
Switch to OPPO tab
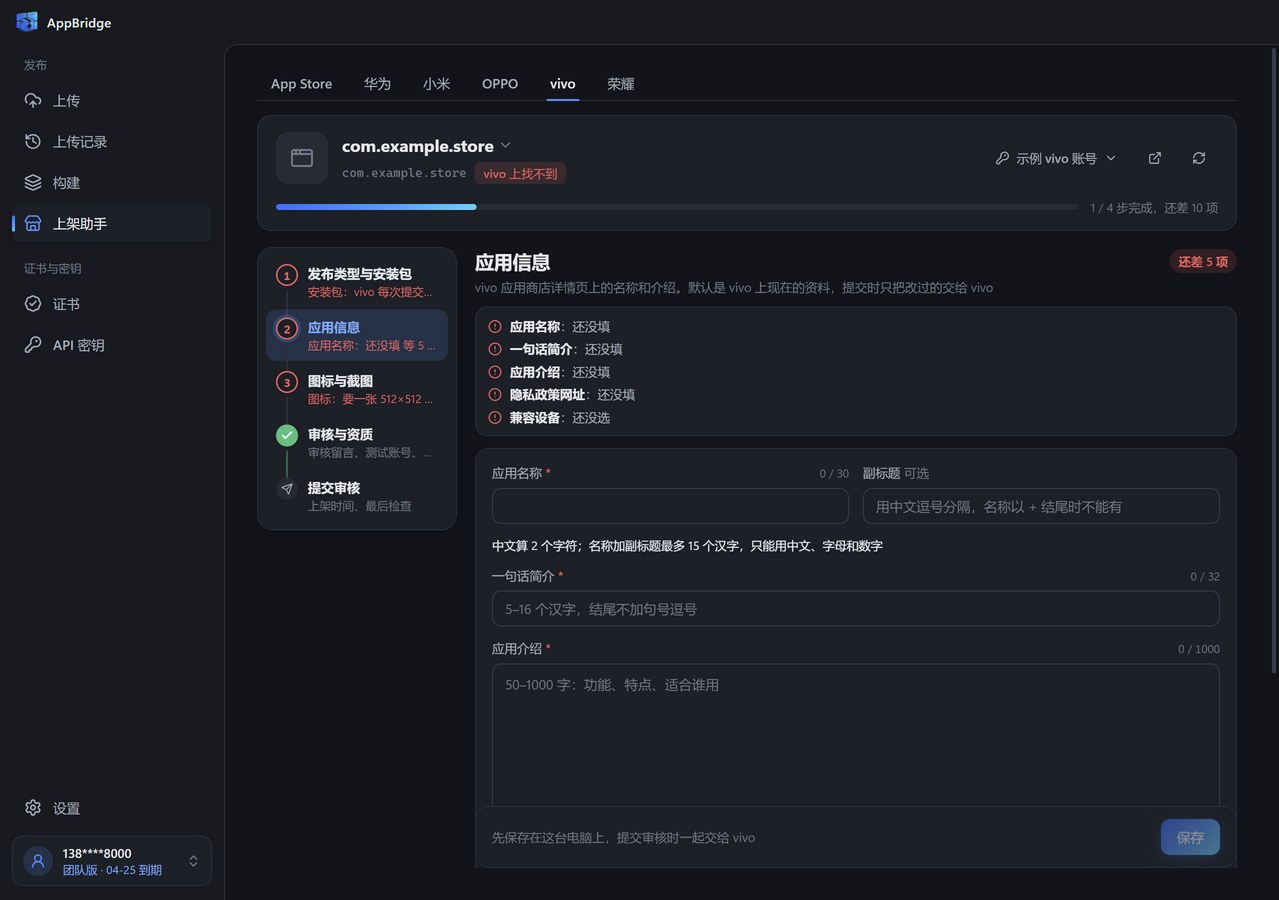(500, 84)
